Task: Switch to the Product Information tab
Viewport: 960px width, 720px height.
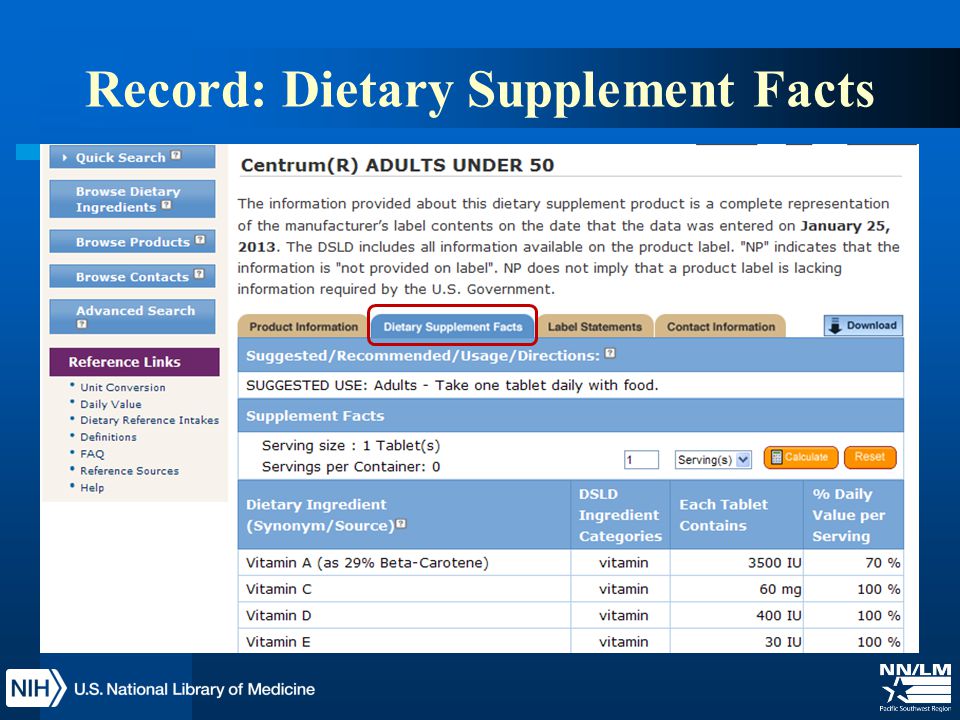Action: [303, 326]
